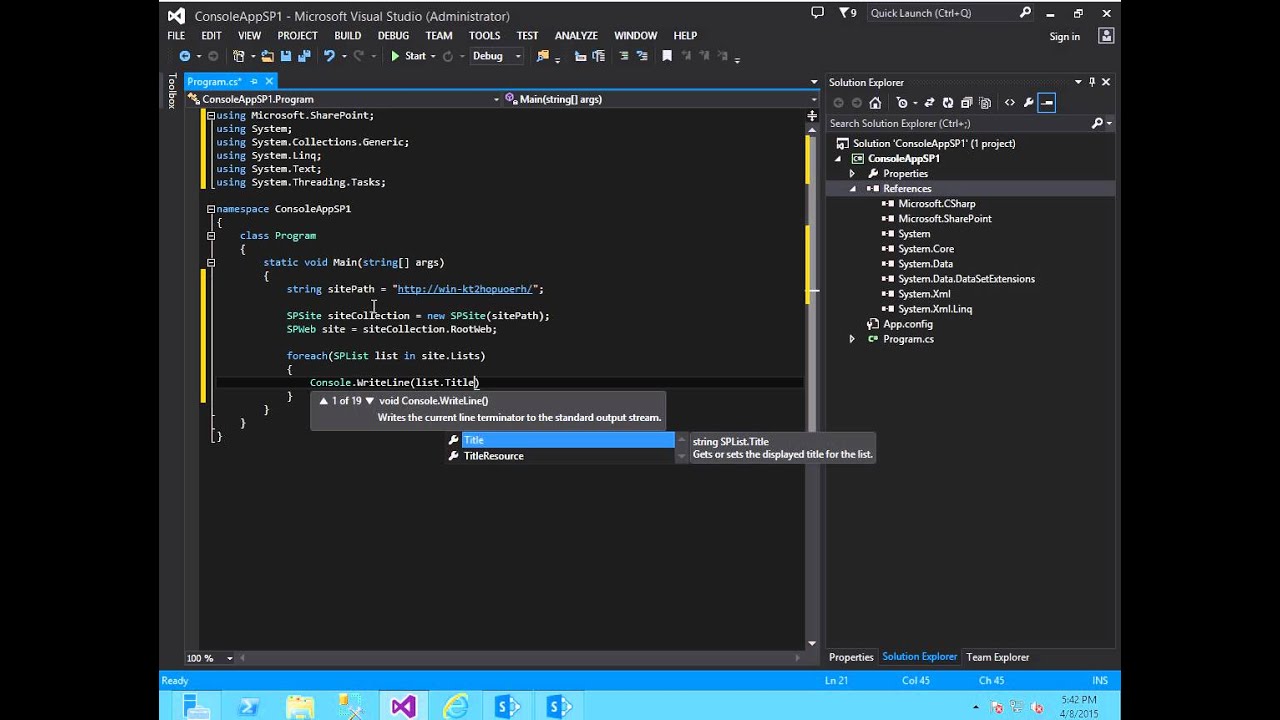Image resolution: width=1280 pixels, height=720 pixels.
Task: Click the Home icon in Solution Explorer
Action: [875, 103]
